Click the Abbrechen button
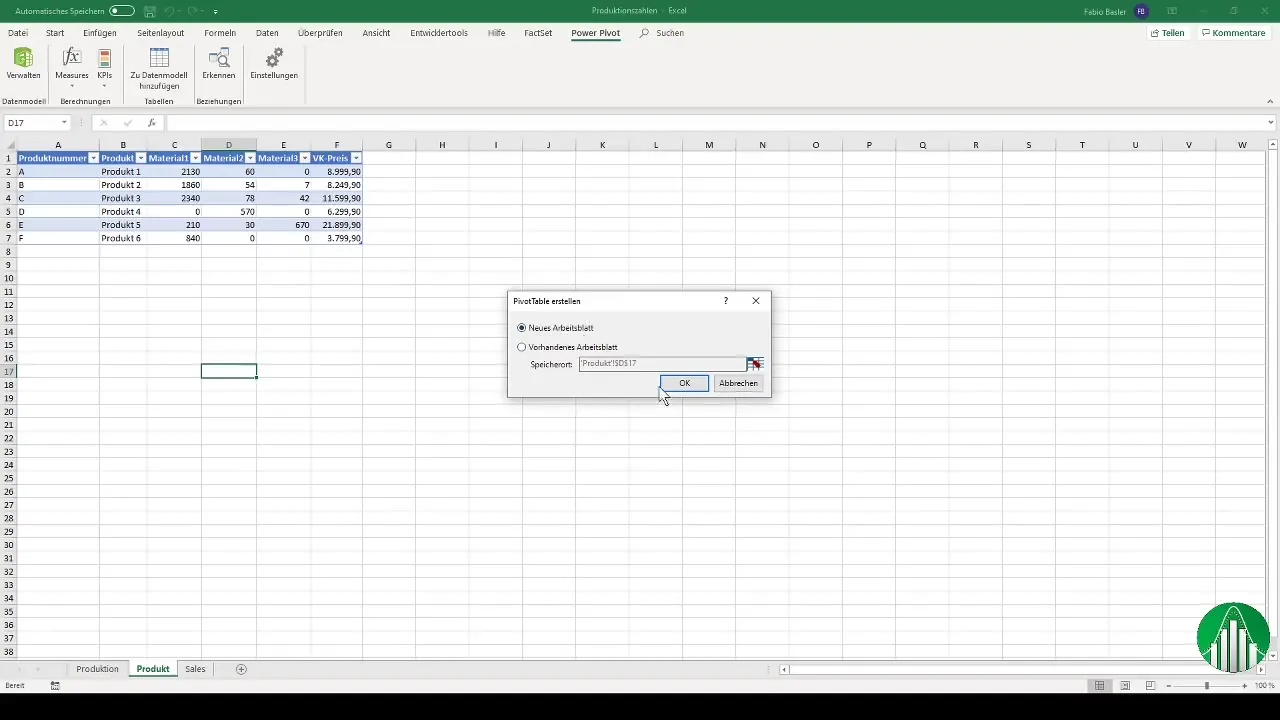 pos(739,383)
